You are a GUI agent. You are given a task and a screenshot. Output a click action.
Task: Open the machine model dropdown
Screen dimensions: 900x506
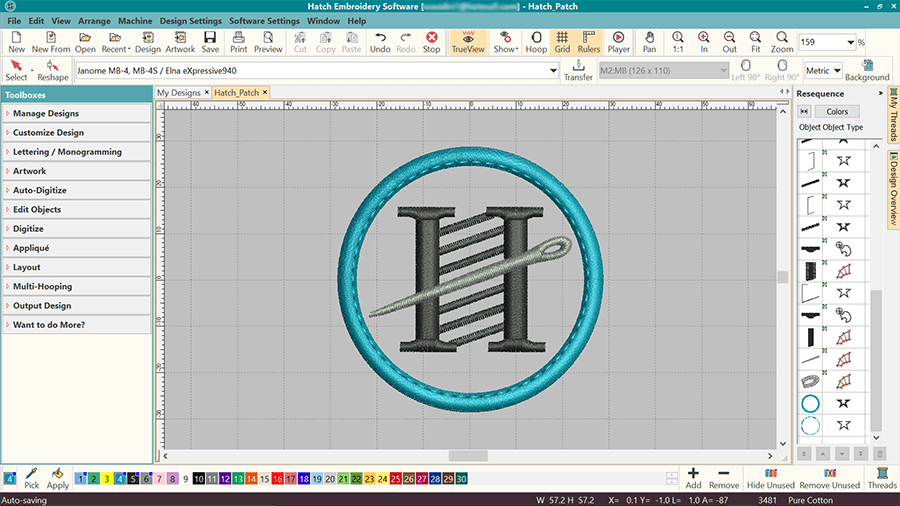pyautogui.click(x=553, y=71)
